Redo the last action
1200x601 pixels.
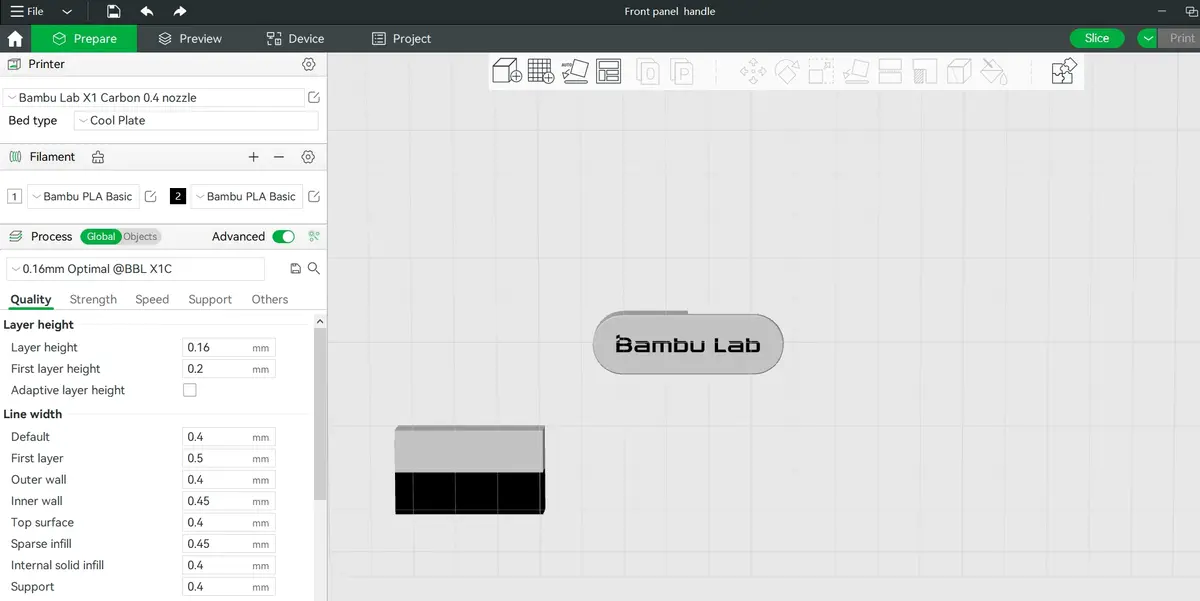(x=179, y=11)
